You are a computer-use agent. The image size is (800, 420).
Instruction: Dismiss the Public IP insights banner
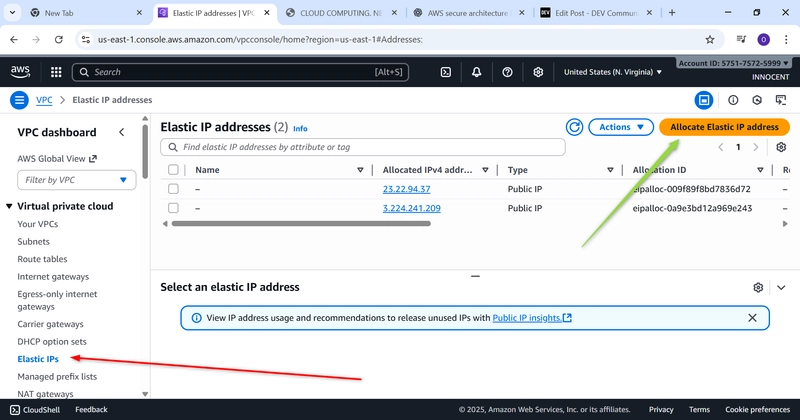[x=752, y=318]
